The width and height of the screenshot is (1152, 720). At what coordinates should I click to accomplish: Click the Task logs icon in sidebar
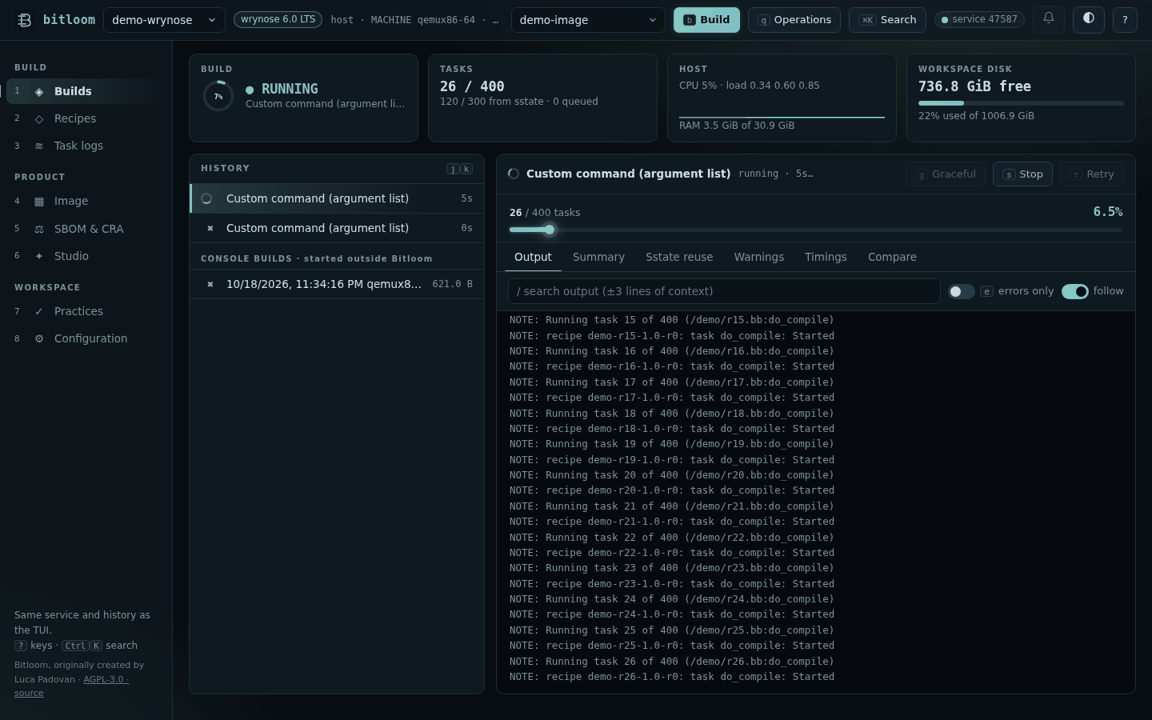coord(39,145)
